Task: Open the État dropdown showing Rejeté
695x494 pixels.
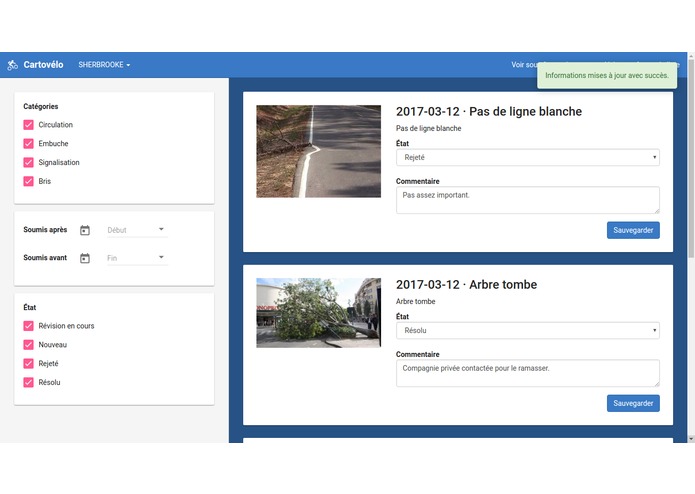Action: pos(527,157)
